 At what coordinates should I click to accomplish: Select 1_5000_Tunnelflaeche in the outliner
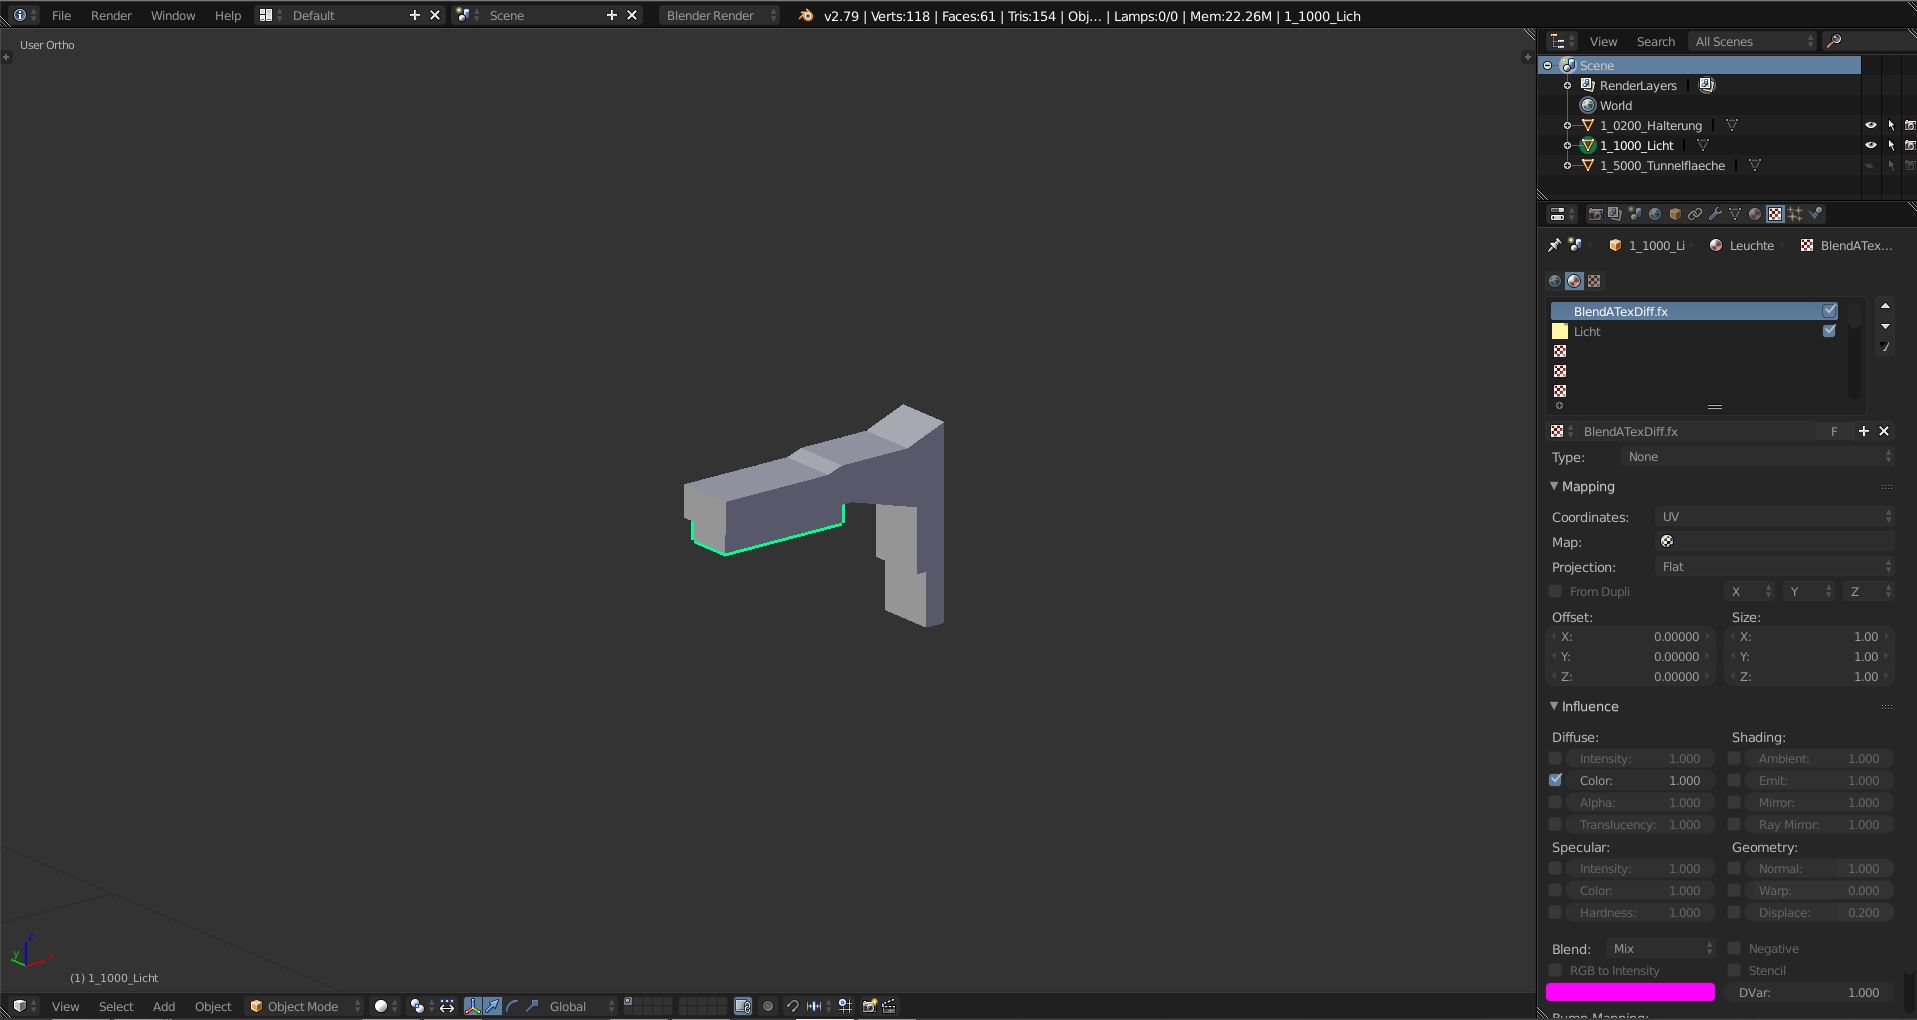(1661, 165)
